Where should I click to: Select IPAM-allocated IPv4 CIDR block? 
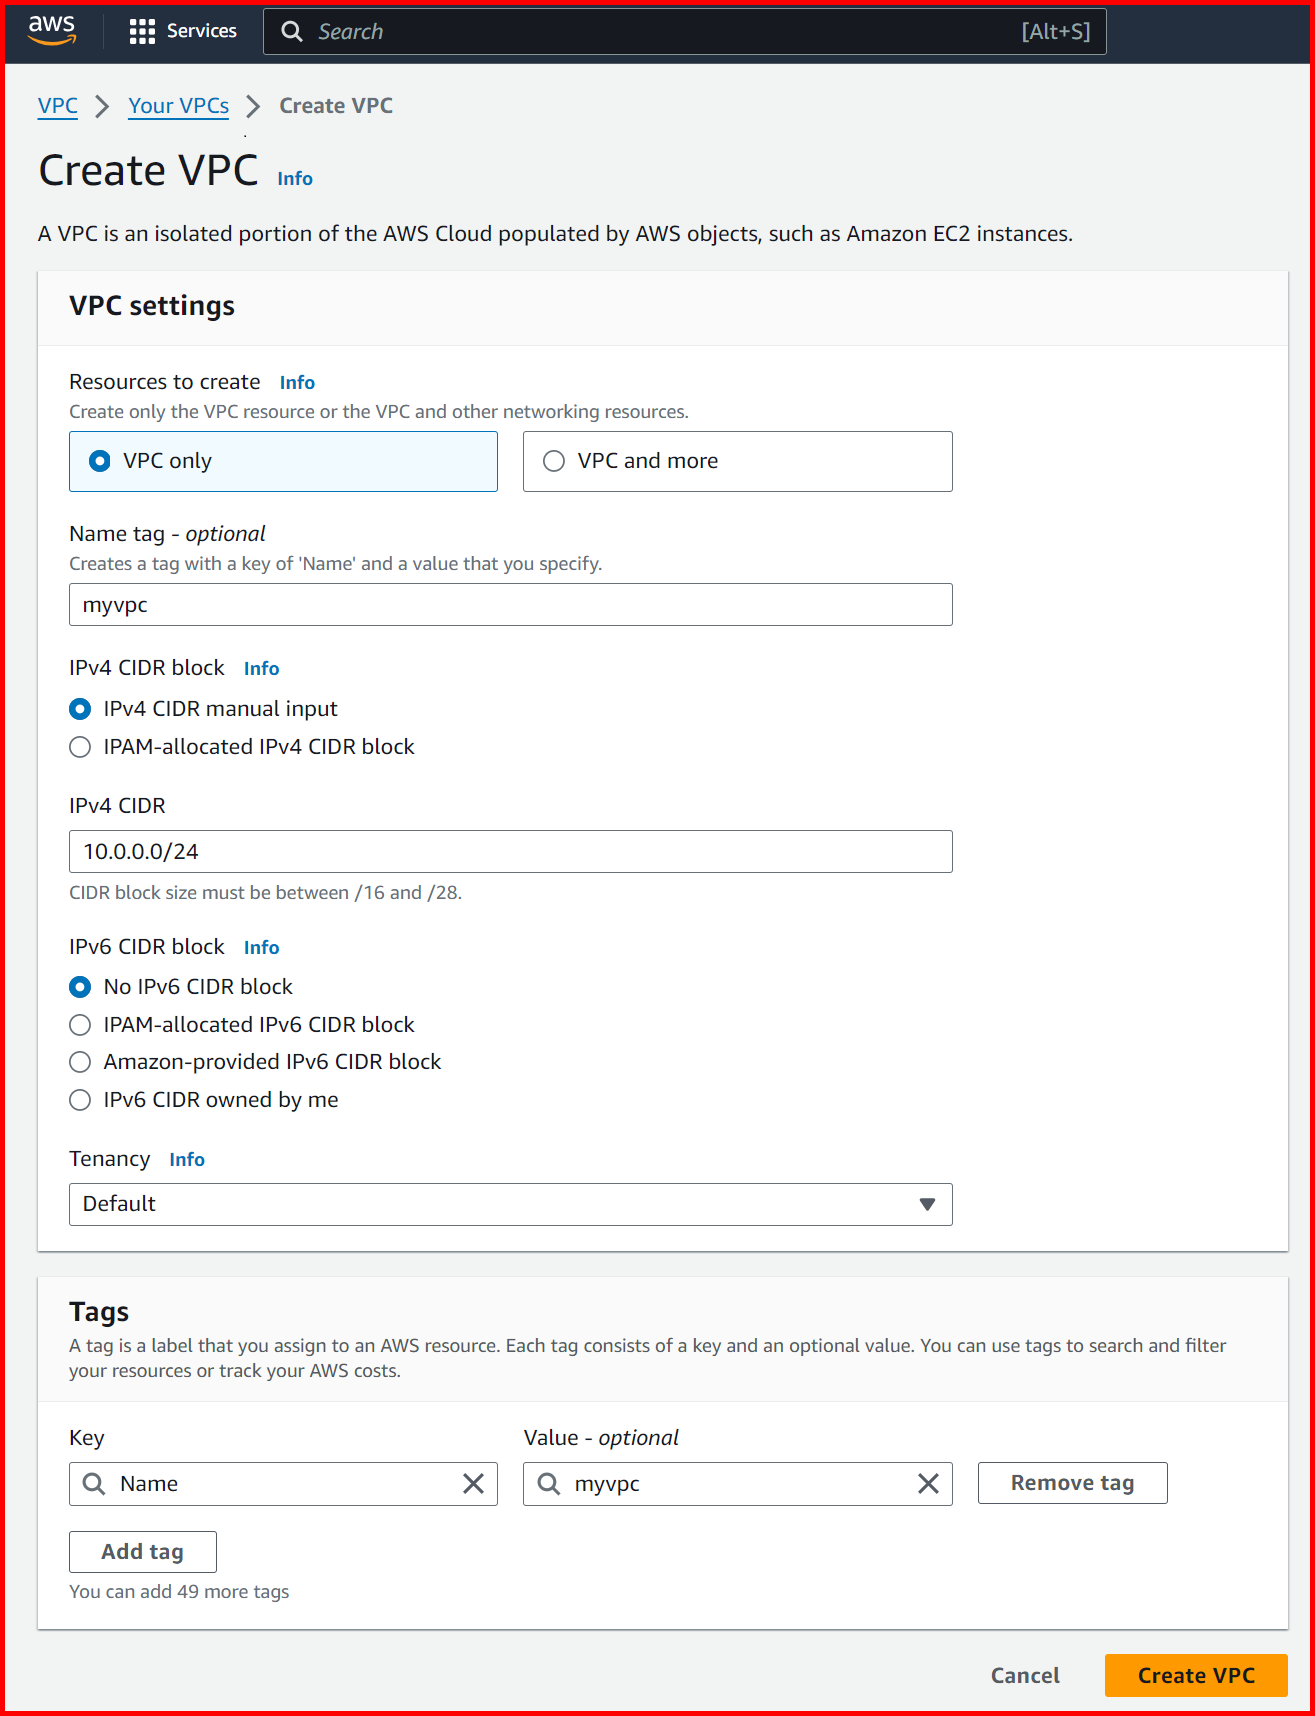click(80, 747)
